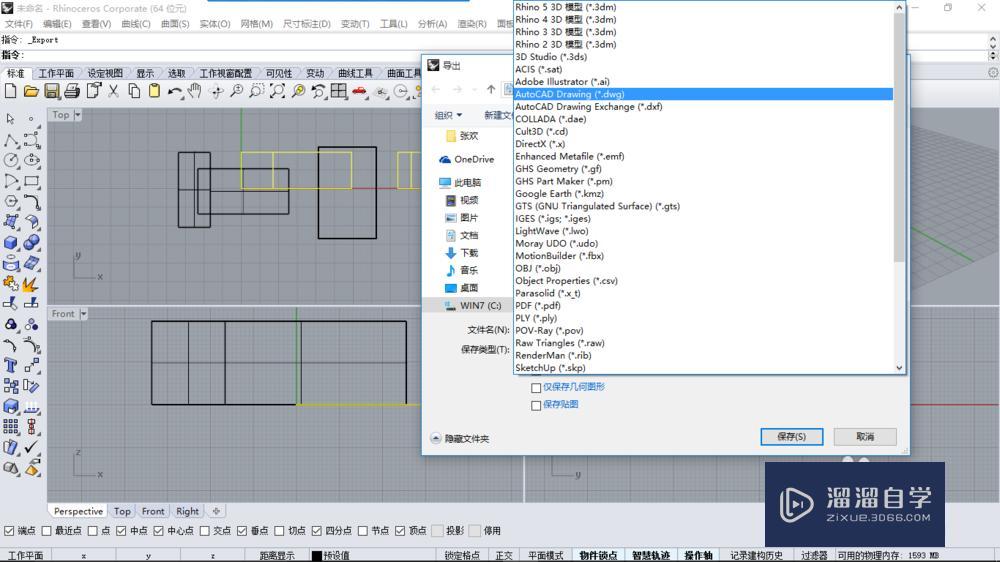Open the 实体(O) menu
1000x562 pixels.
(x=215, y=24)
